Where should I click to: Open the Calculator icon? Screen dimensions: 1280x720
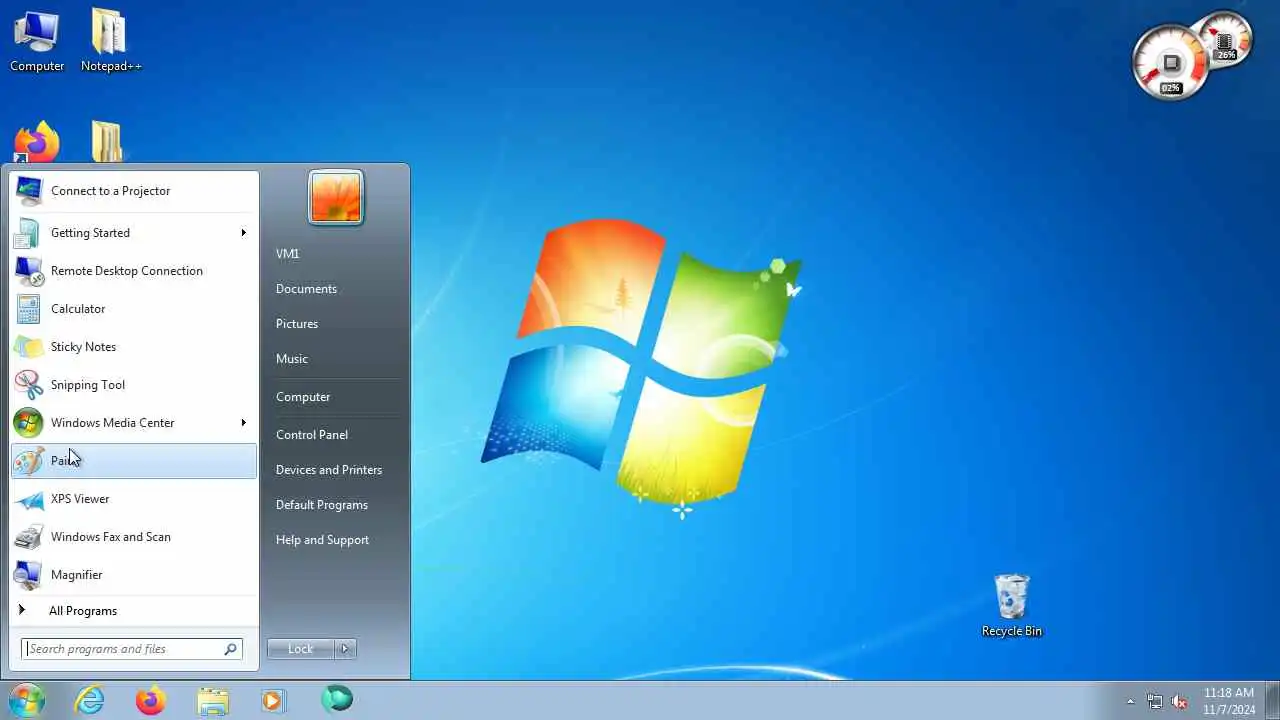[28, 309]
